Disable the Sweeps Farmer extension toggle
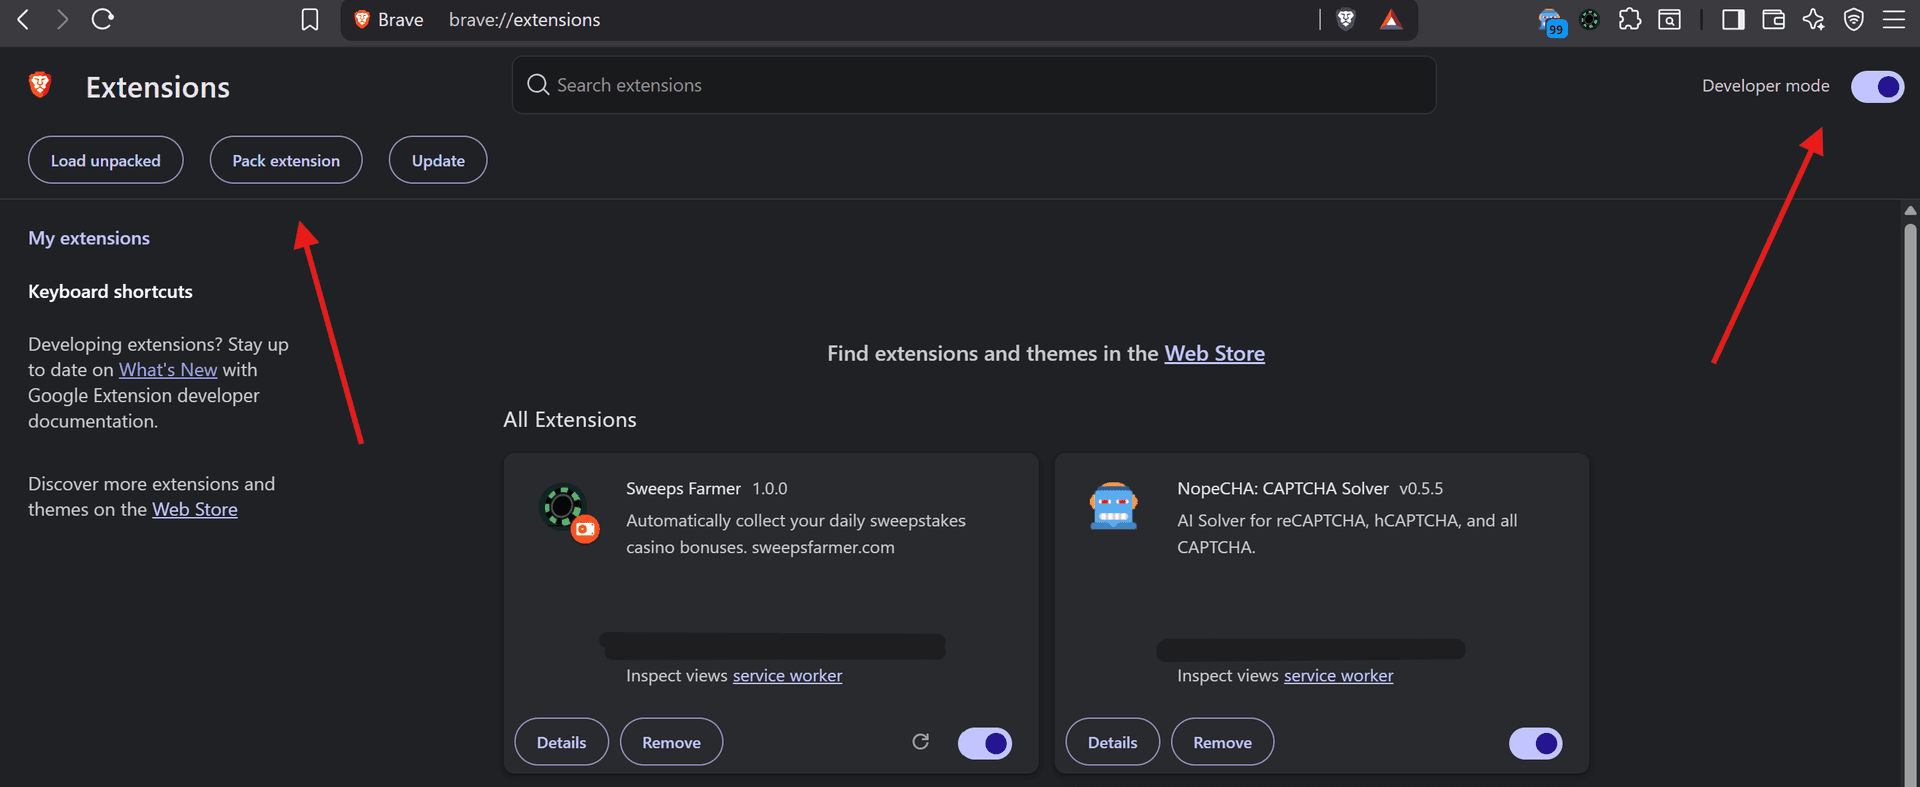Viewport: 1920px width, 787px height. (x=985, y=743)
